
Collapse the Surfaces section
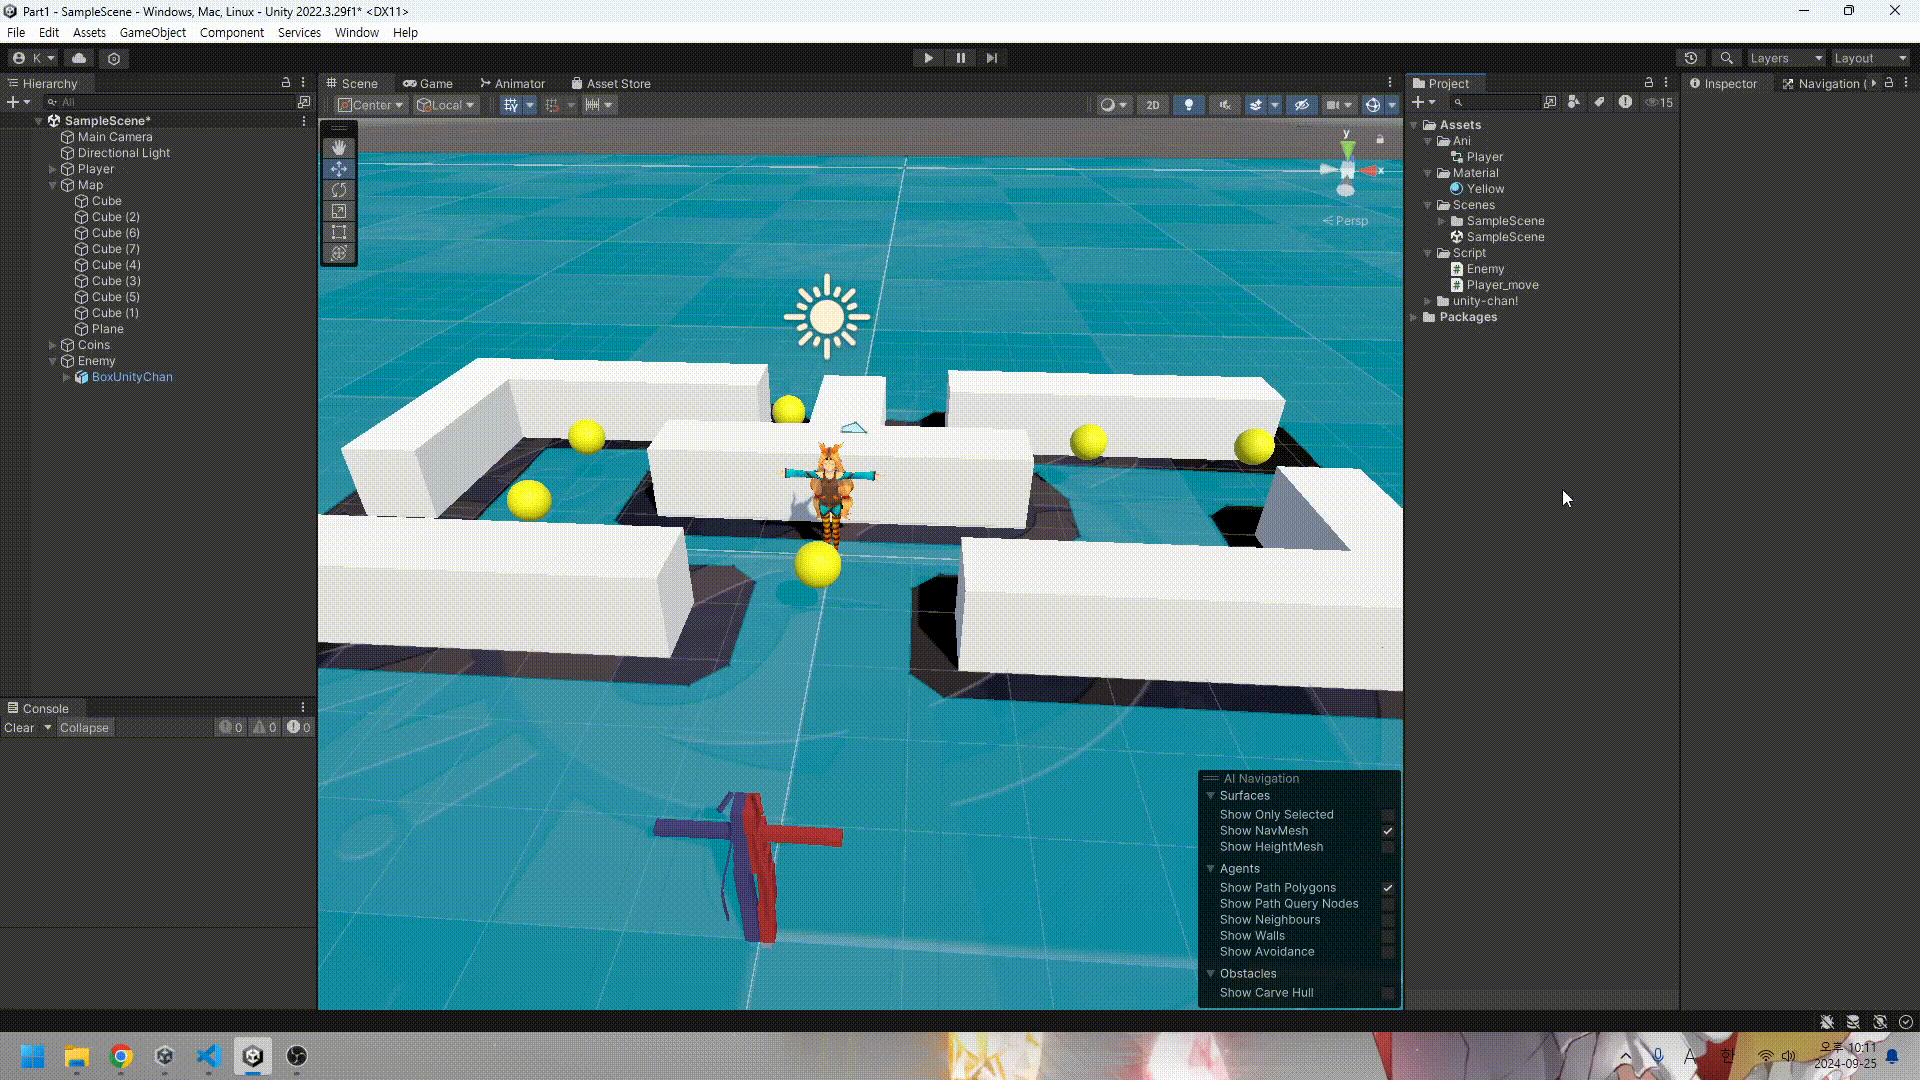pyautogui.click(x=1210, y=796)
